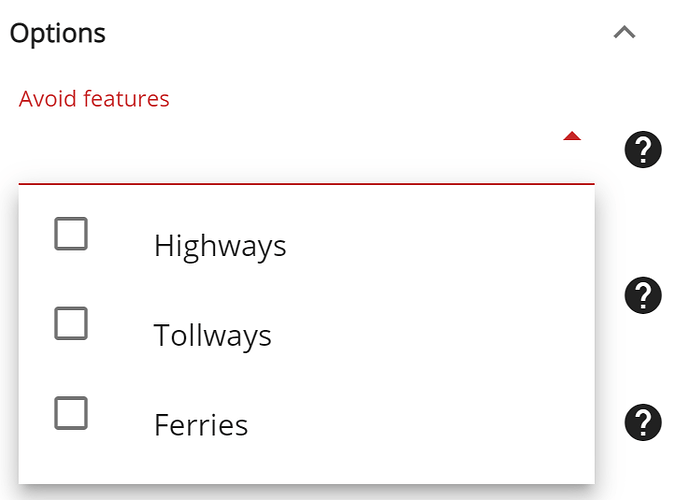Viewport: 675px width, 500px height.
Task: Close the Avoid features dropdown list
Action: point(572,136)
